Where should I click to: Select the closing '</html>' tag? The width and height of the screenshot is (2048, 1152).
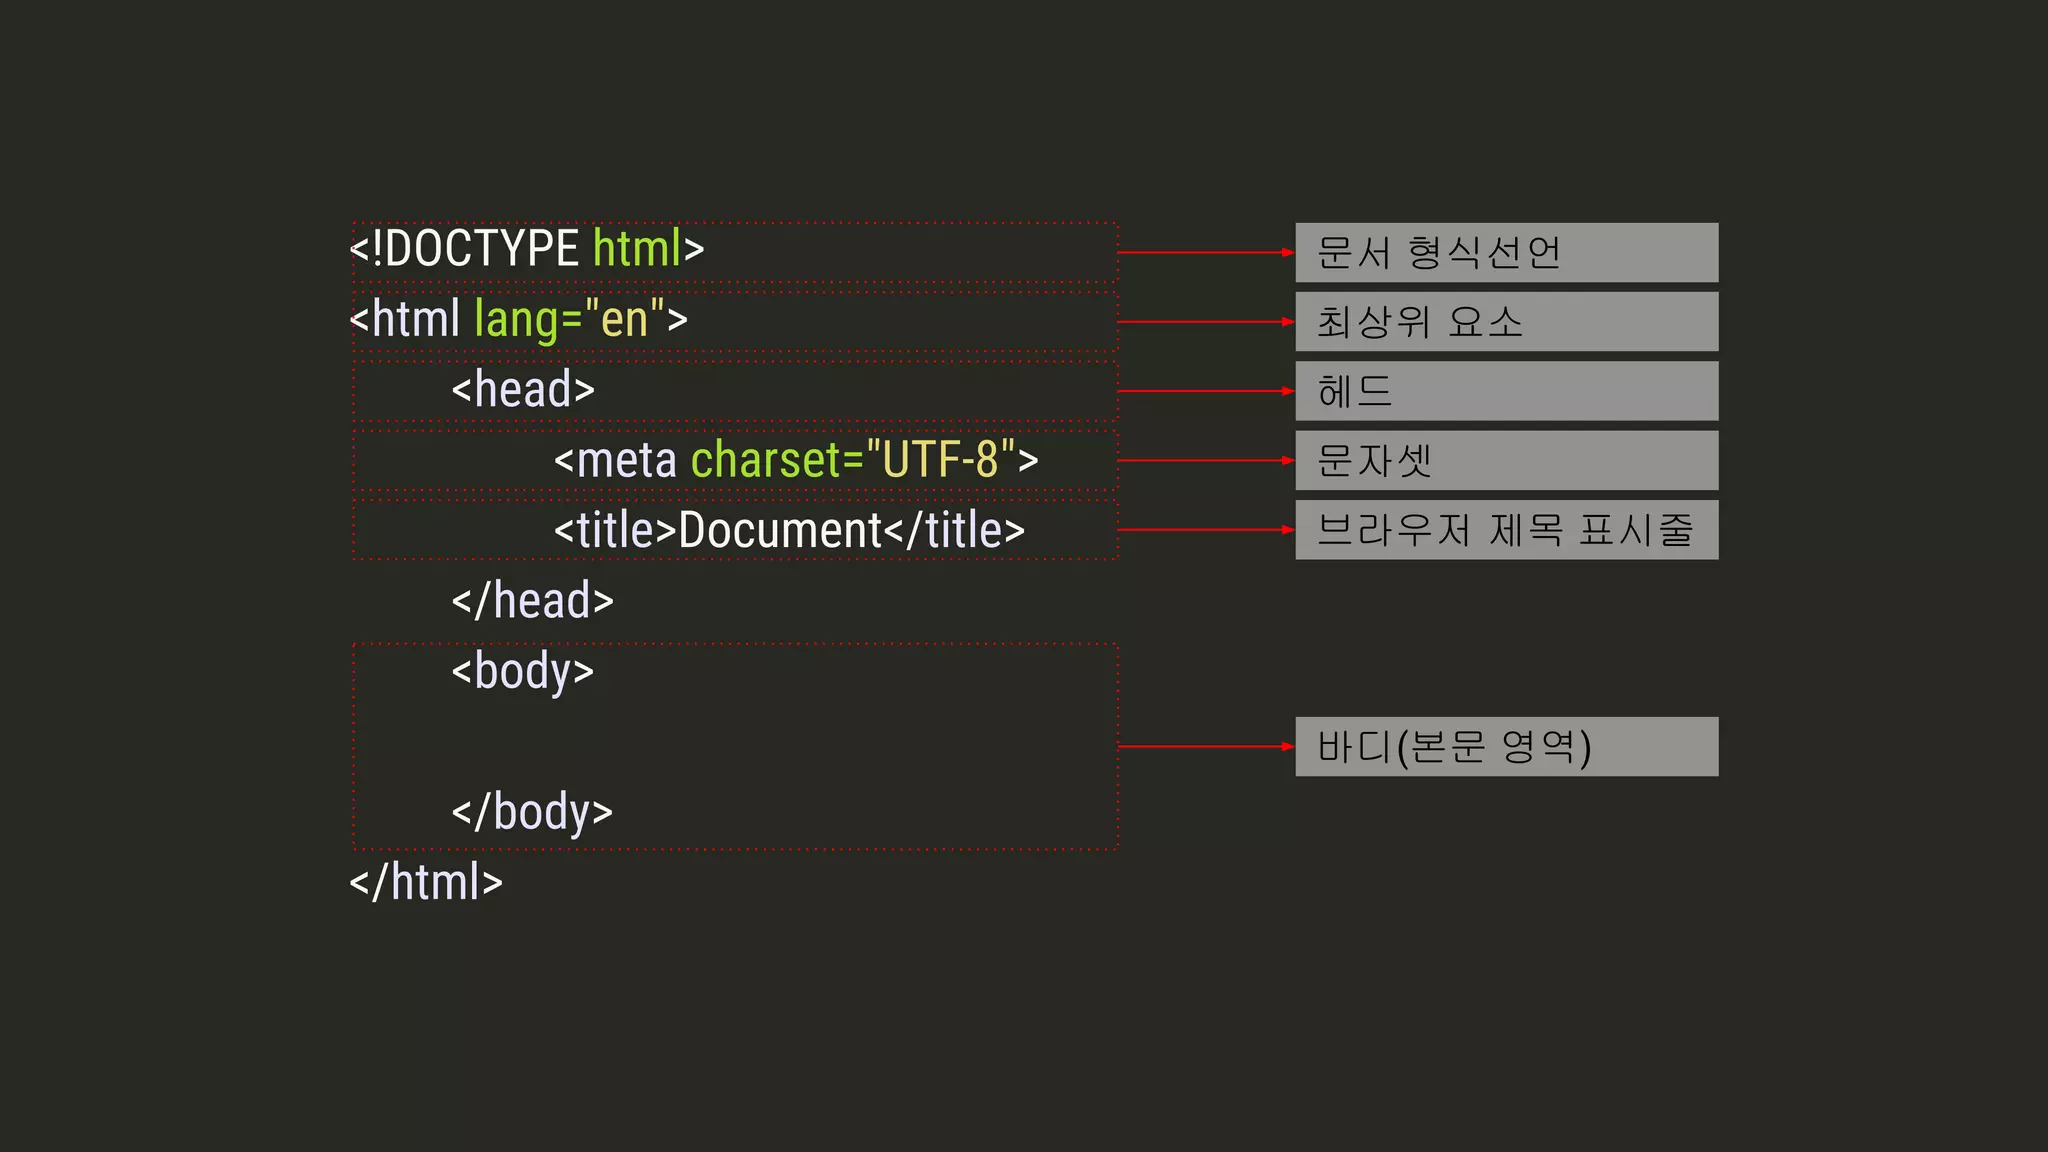[x=426, y=882]
